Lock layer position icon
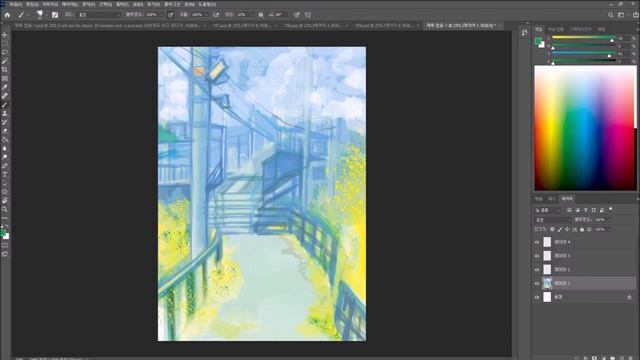This screenshot has height=360, width=640. 567,229
